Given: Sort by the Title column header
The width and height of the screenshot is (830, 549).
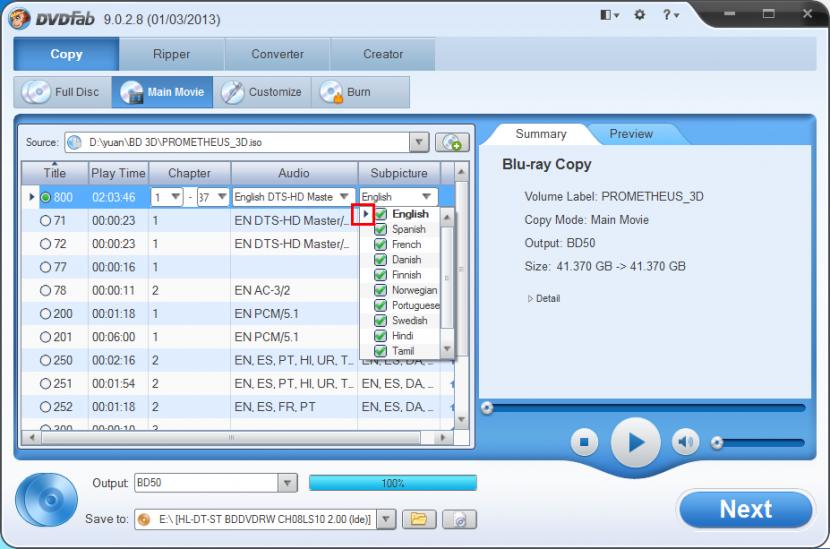Looking at the screenshot, I should pos(55,173).
